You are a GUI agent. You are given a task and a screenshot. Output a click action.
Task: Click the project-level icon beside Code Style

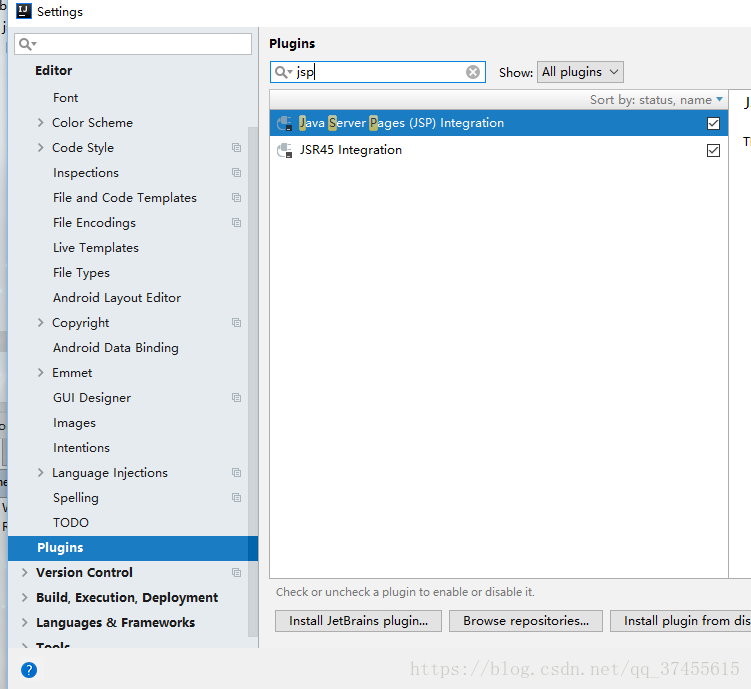[x=236, y=147]
